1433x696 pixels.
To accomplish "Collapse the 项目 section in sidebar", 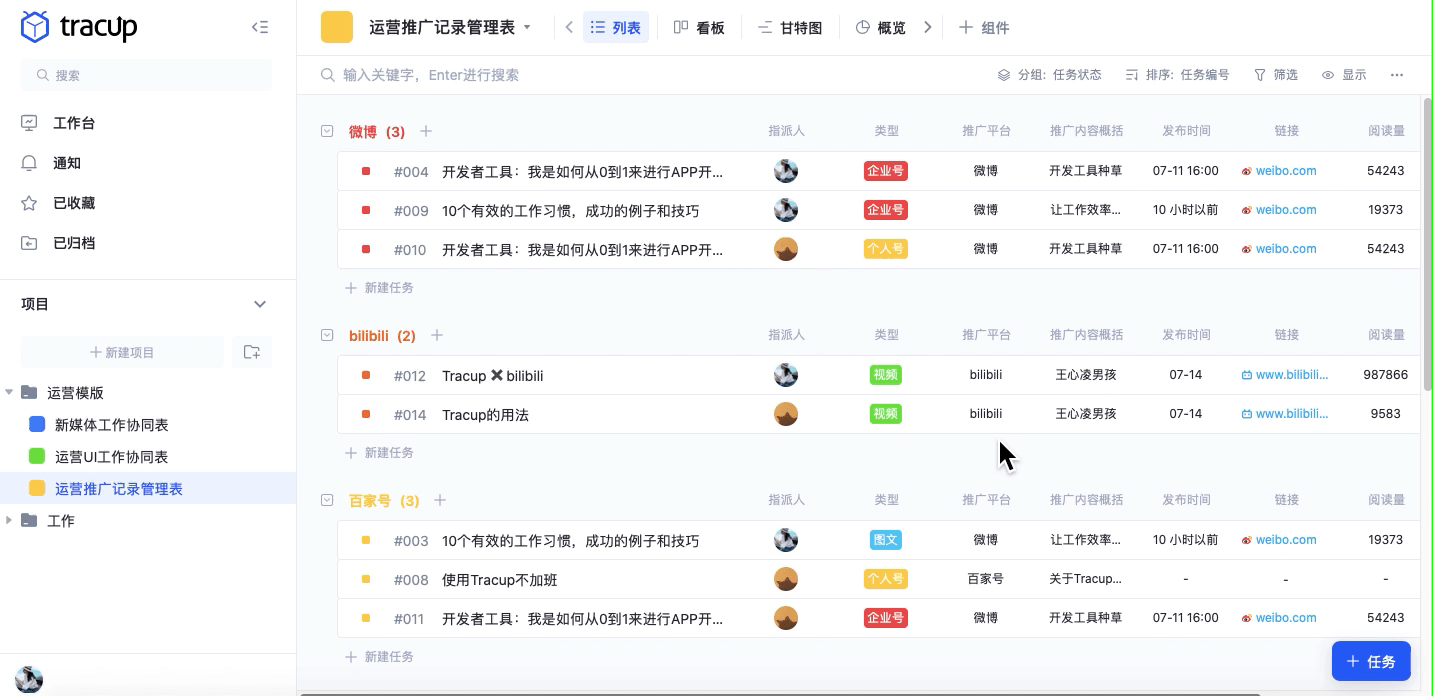I will click(260, 304).
